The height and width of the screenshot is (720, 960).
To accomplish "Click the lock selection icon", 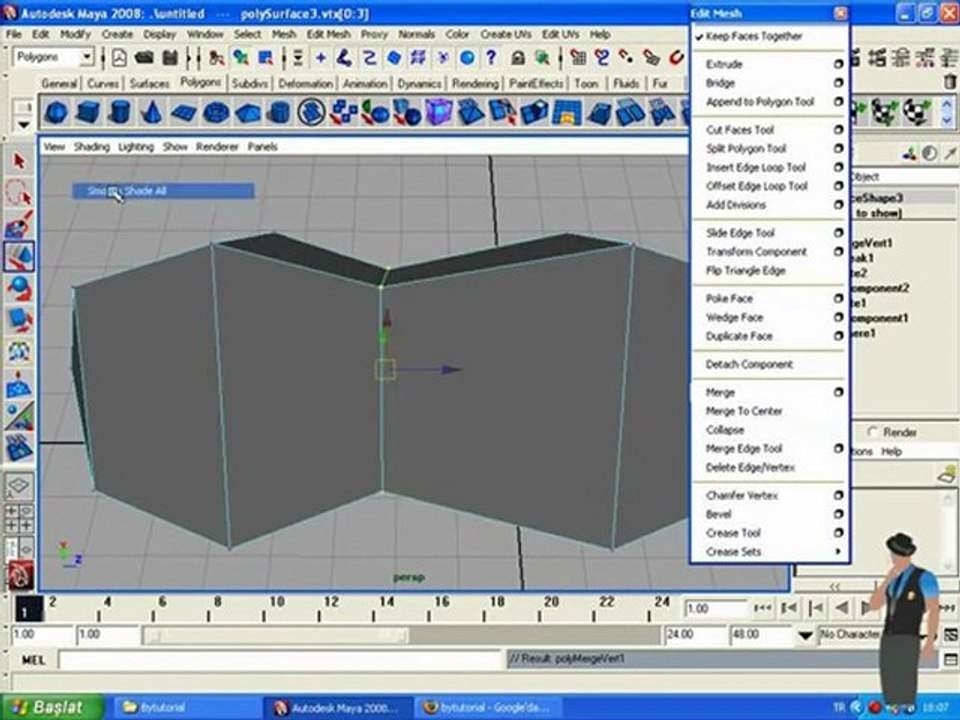I will coord(518,58).
